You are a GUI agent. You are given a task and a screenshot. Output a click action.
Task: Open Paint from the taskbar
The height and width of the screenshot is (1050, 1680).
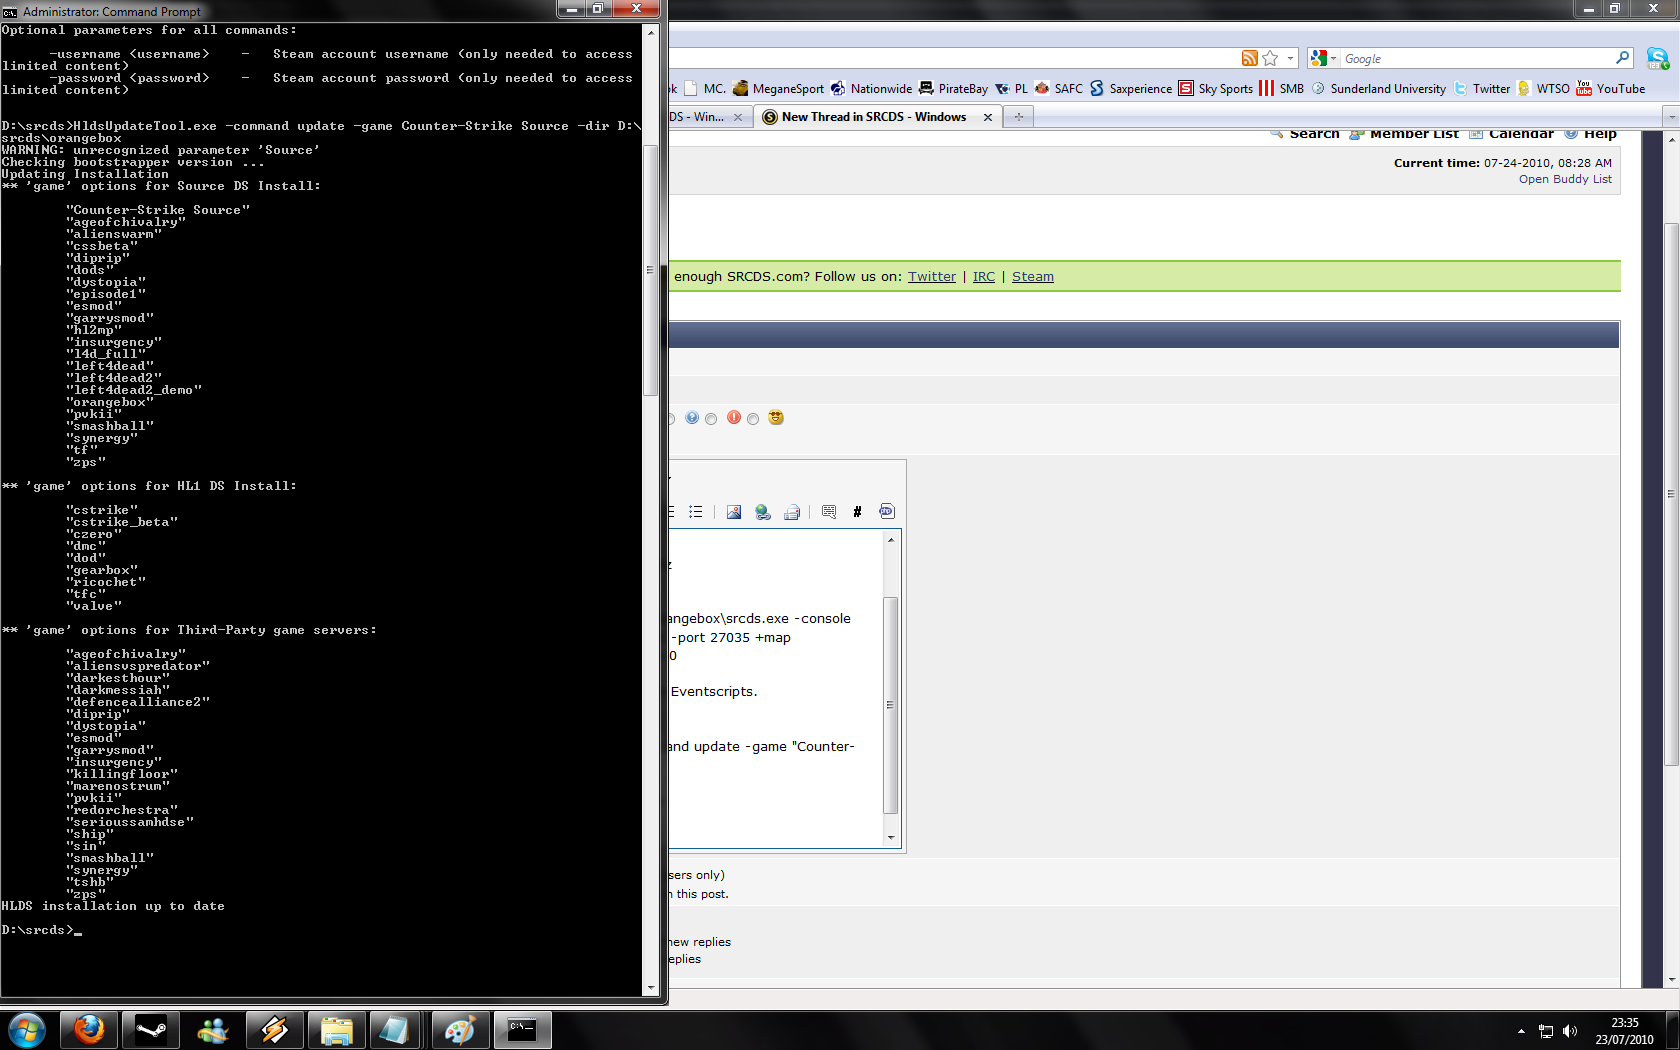[x=460, y=1029]
